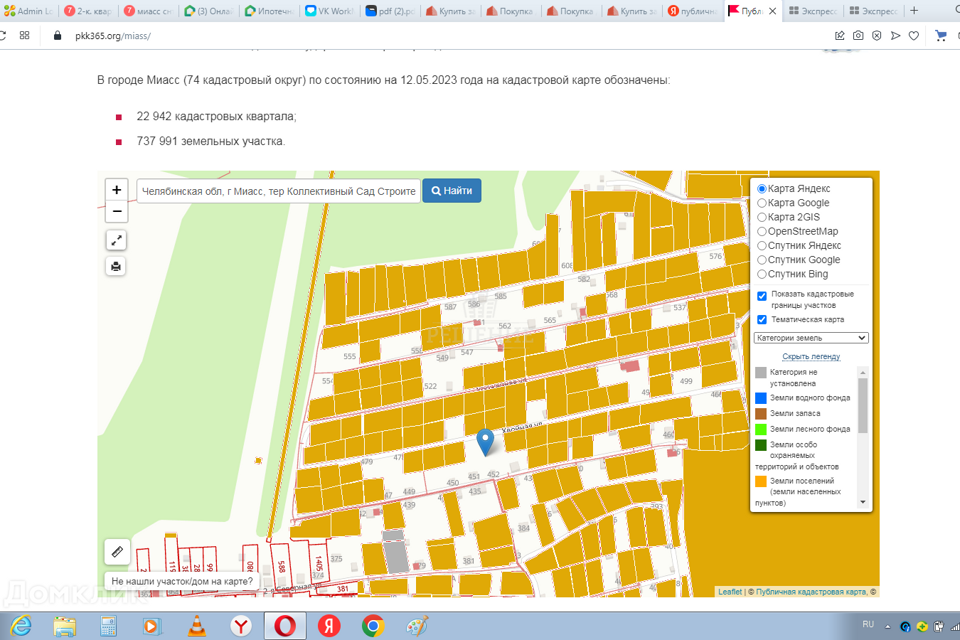Switch to the VK Work browser tab

point(329,11)
